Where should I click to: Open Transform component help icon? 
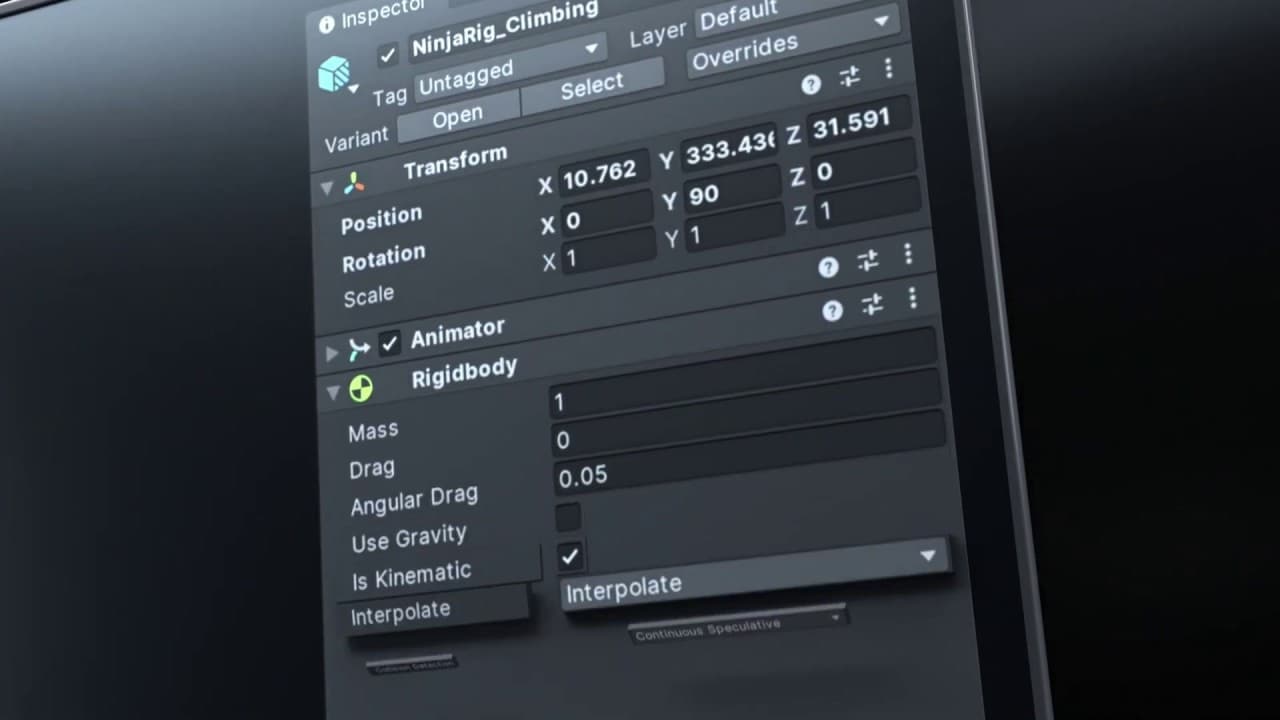811,85
